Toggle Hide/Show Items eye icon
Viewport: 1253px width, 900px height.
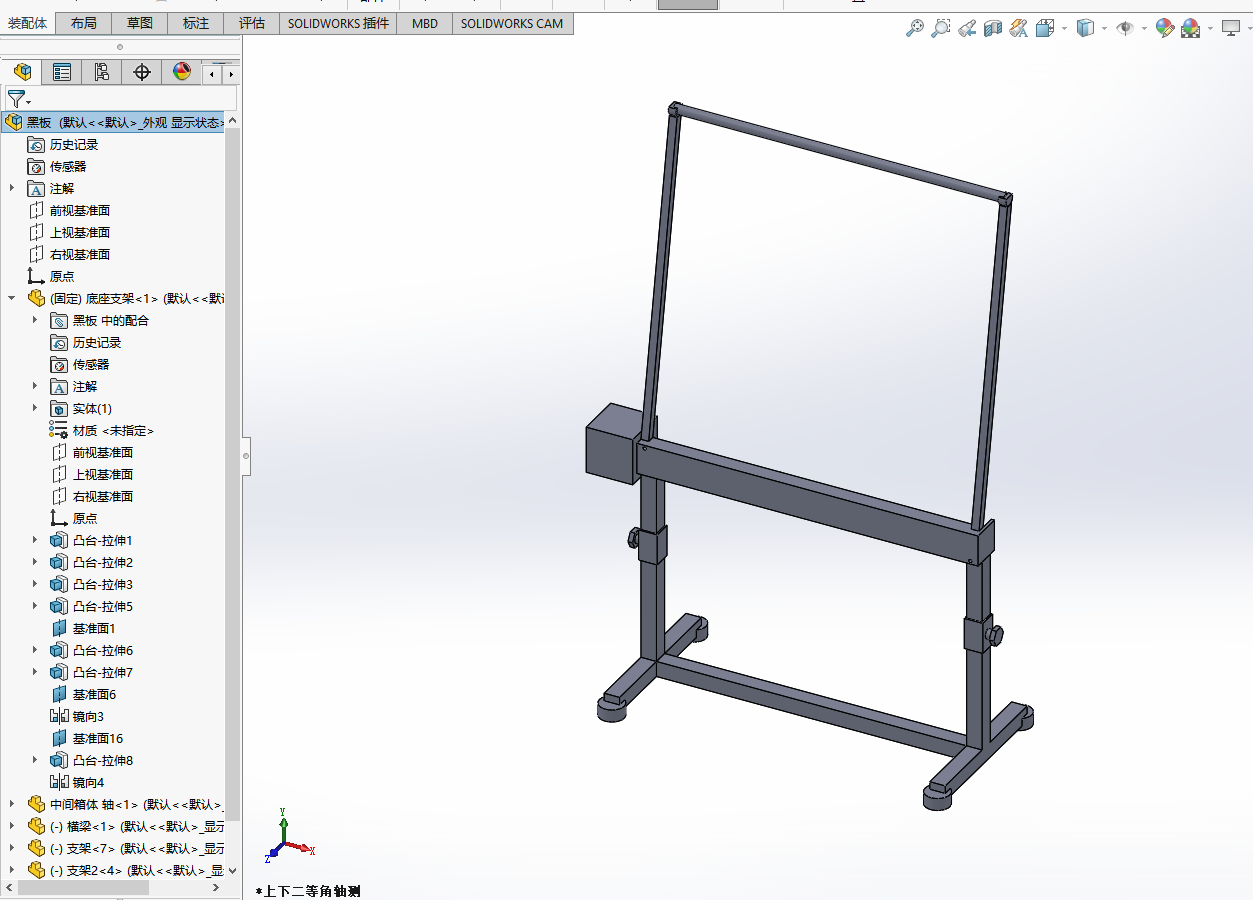1125,29
